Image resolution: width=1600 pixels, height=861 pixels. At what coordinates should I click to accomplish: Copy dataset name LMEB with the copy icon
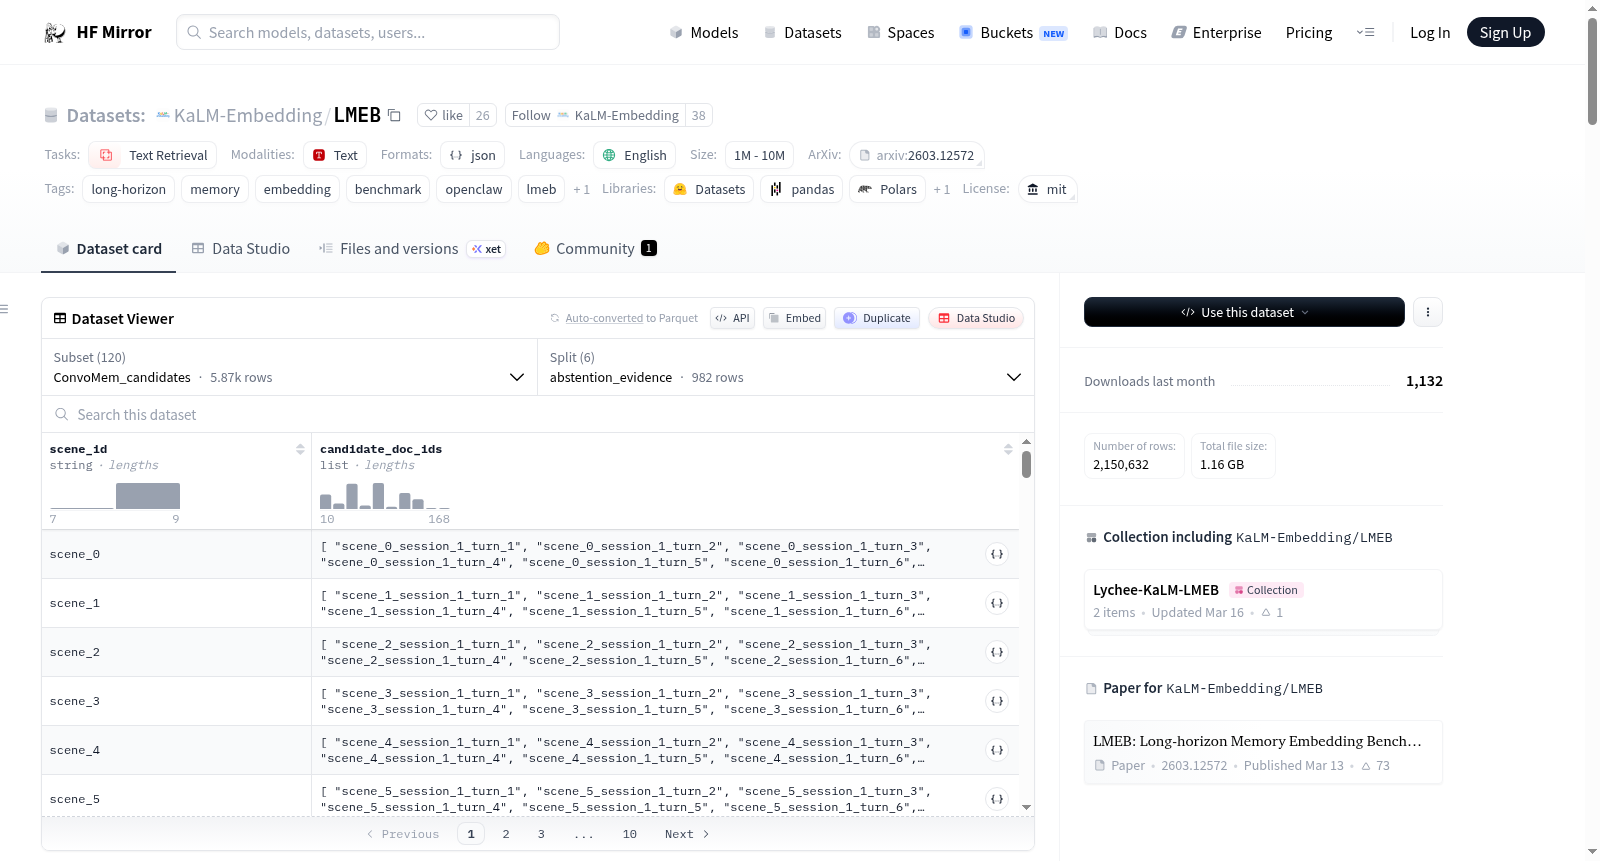tap(395, 115)
